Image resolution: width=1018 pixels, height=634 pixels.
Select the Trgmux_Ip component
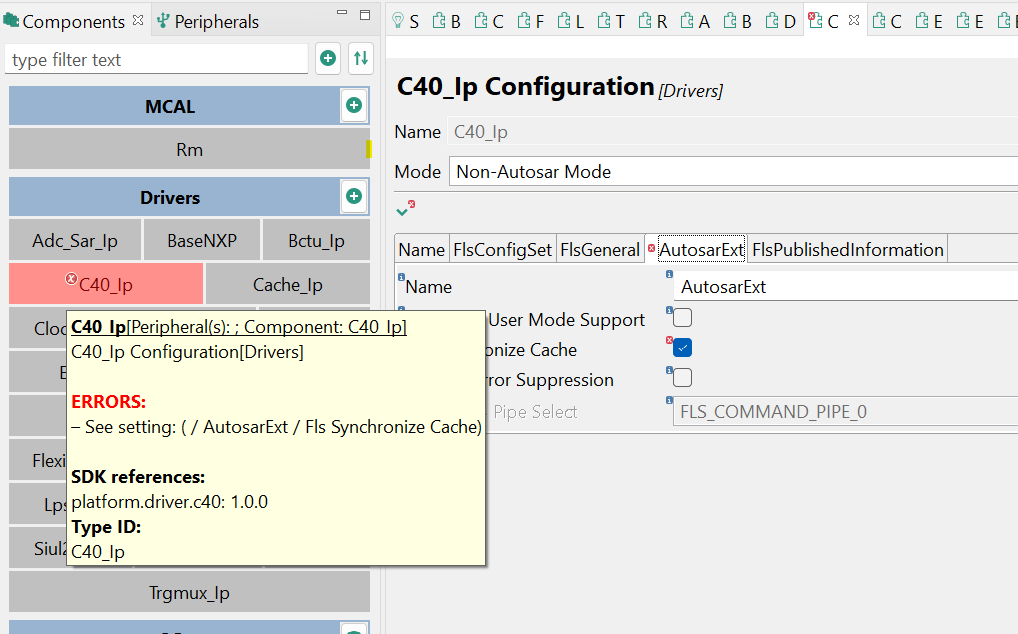pyautogui.click(x=189, y=591)
